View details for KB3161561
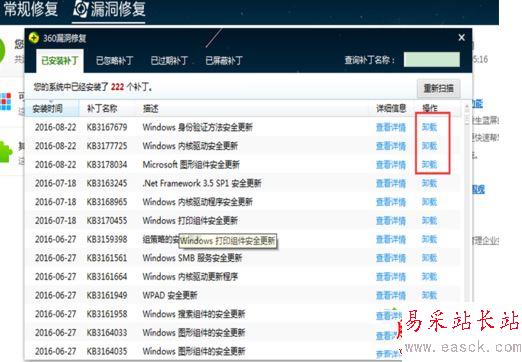522x362 pixels. click(391, 258)
